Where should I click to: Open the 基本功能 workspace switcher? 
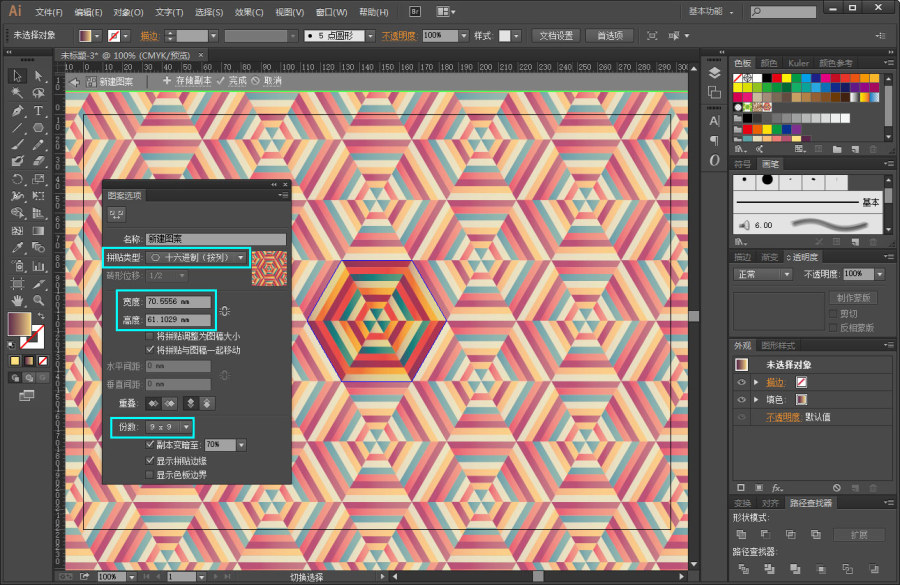click(711, 11)
